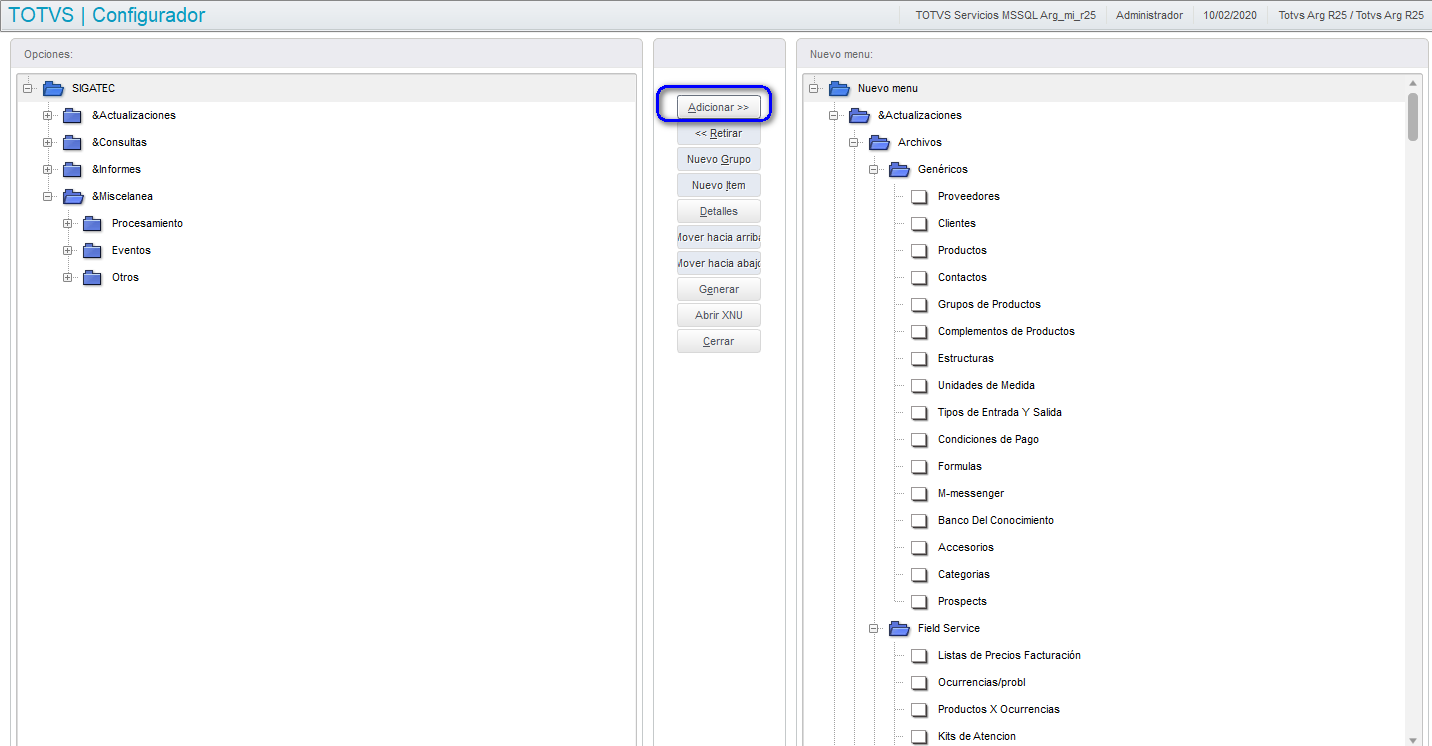
Task: Collapse the SIGATEC root node
Action: (x=28, y=89)
